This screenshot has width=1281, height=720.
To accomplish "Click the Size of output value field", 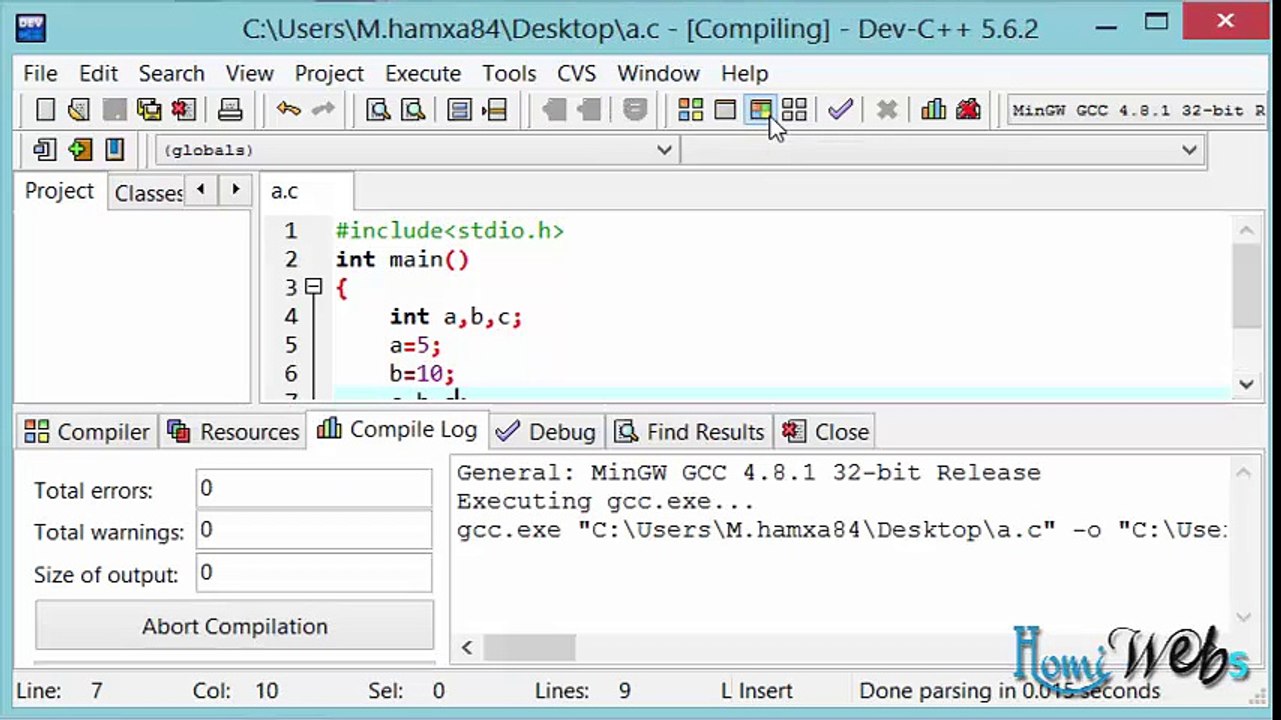I will (314, 573).
